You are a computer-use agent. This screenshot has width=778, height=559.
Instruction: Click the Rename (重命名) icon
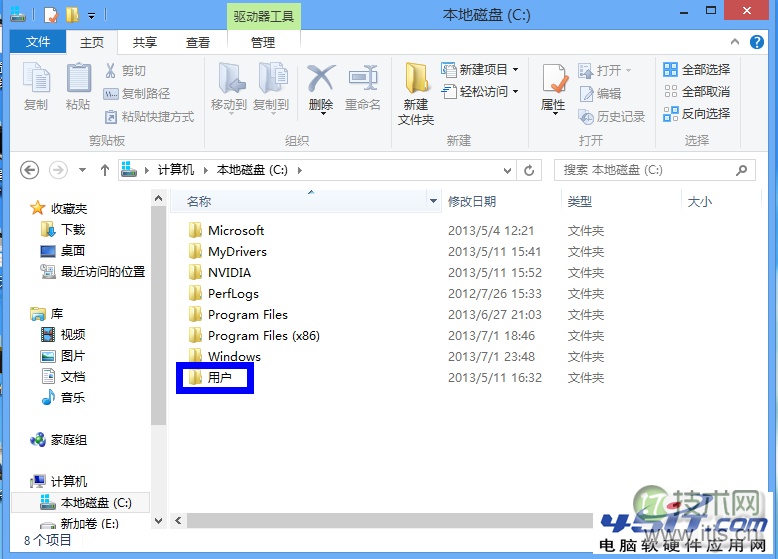pos(363,78)
